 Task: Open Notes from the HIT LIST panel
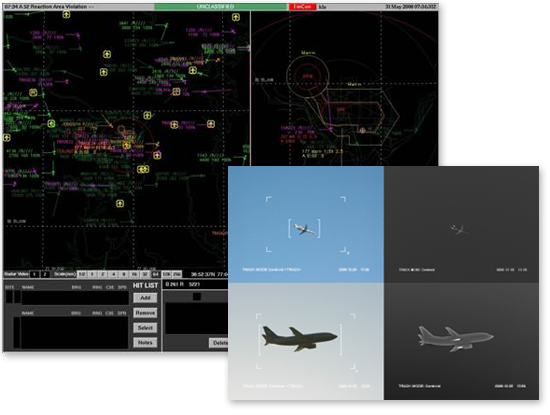point(145,342)
